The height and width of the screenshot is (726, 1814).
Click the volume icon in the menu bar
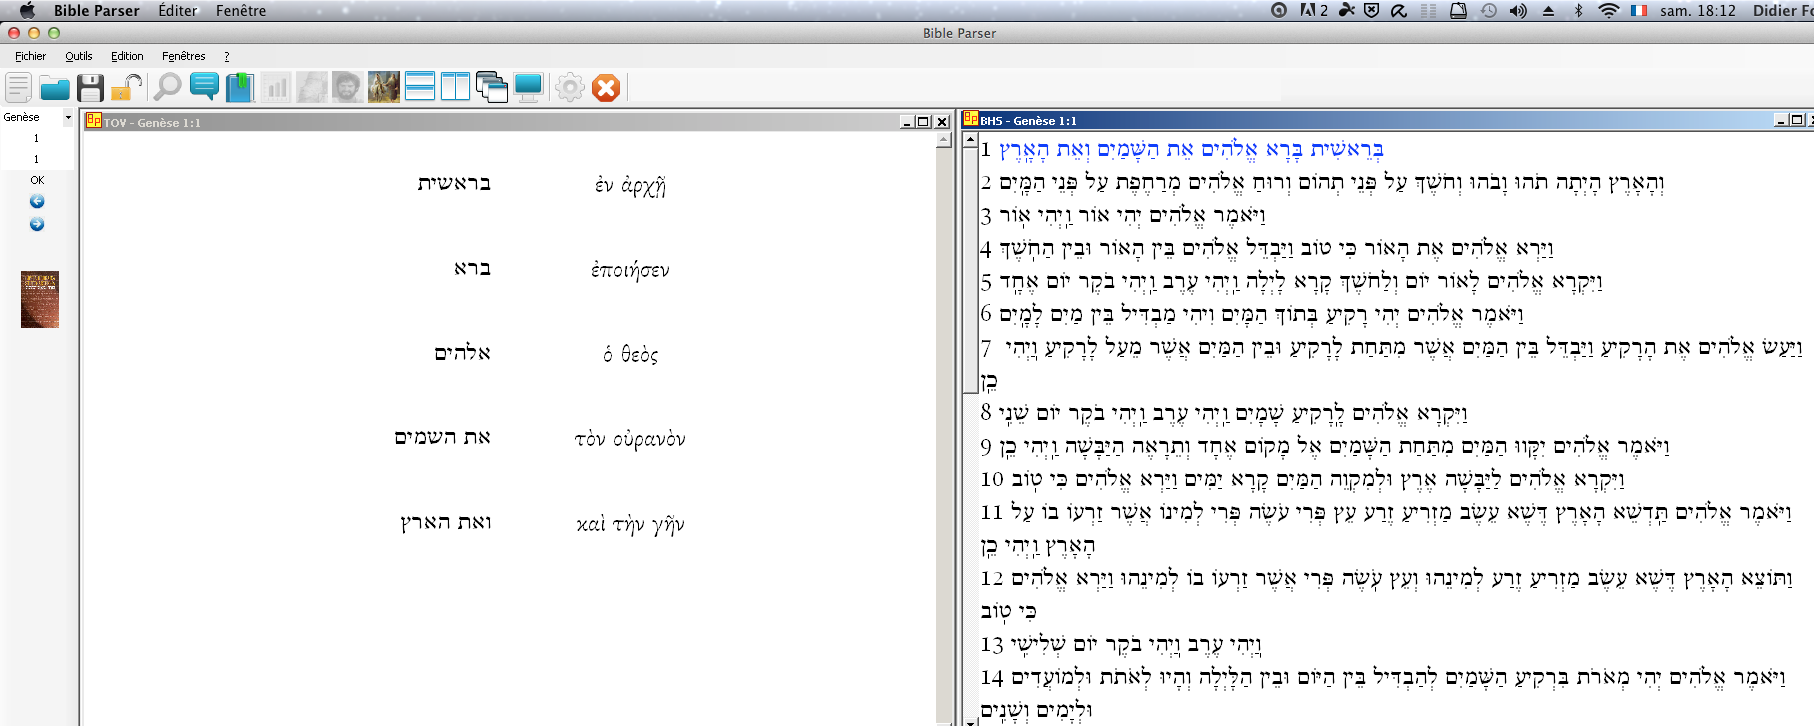(x=1518, y=10)
